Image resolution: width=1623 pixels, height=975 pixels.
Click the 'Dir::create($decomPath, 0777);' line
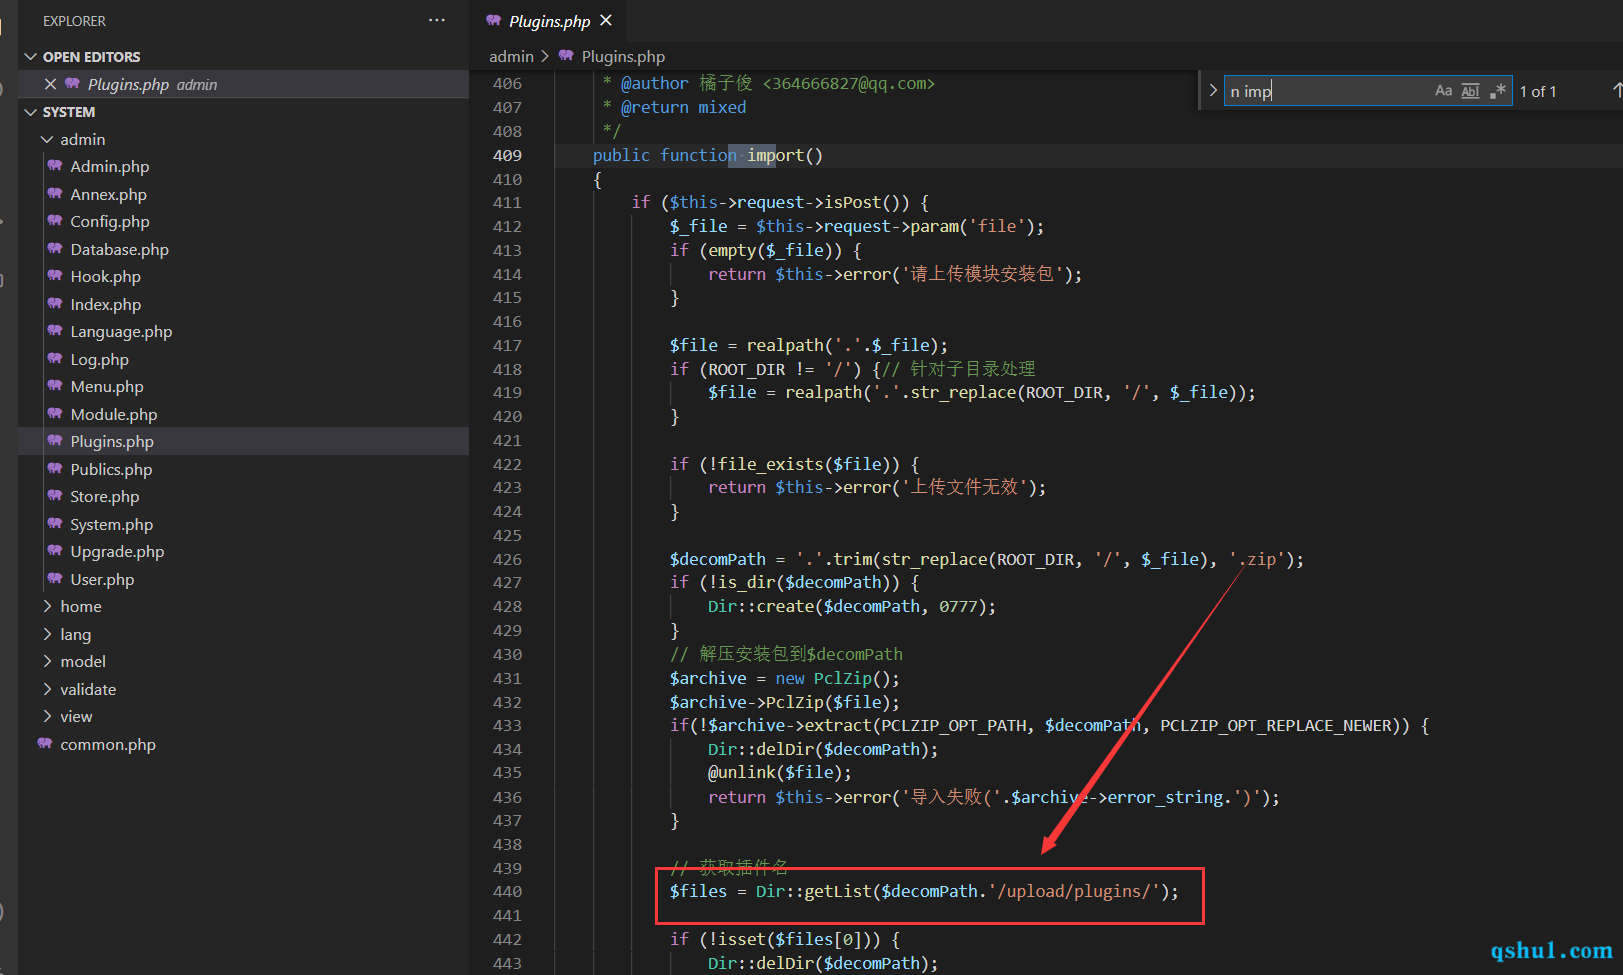[x=852, y=606]
